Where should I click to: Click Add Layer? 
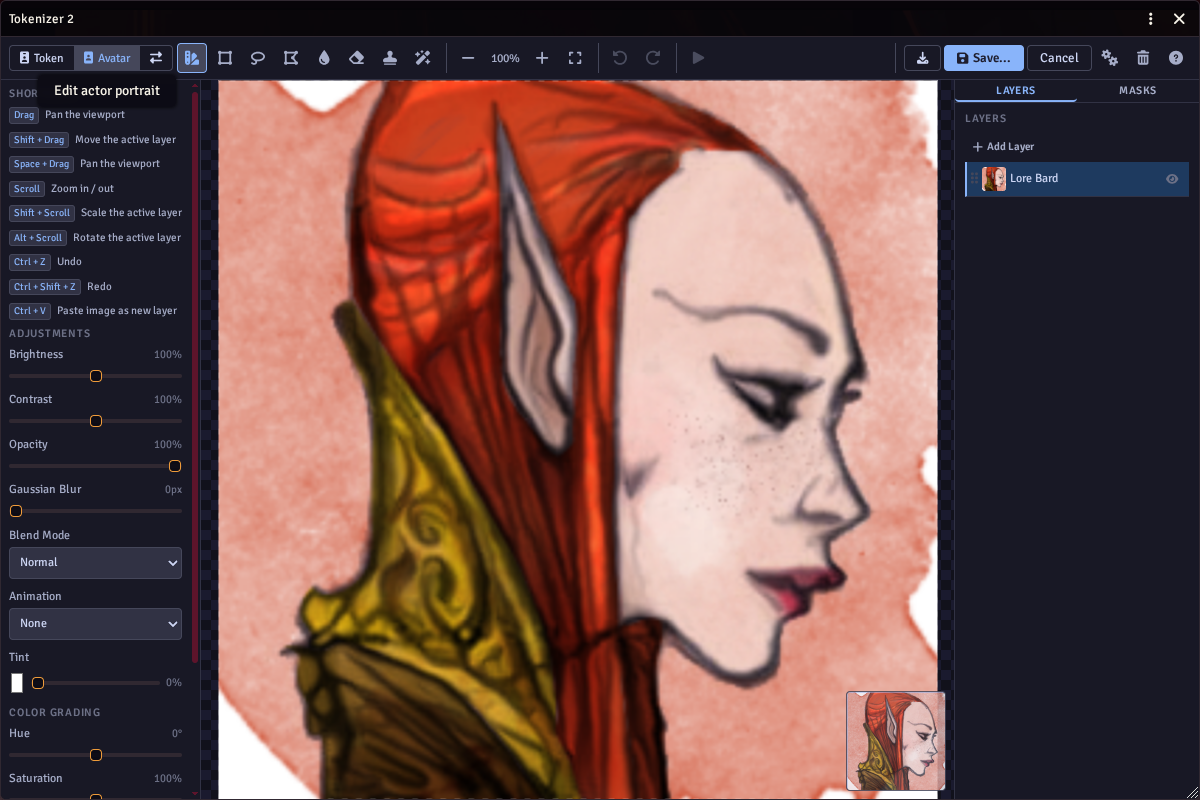[1003, 147]
